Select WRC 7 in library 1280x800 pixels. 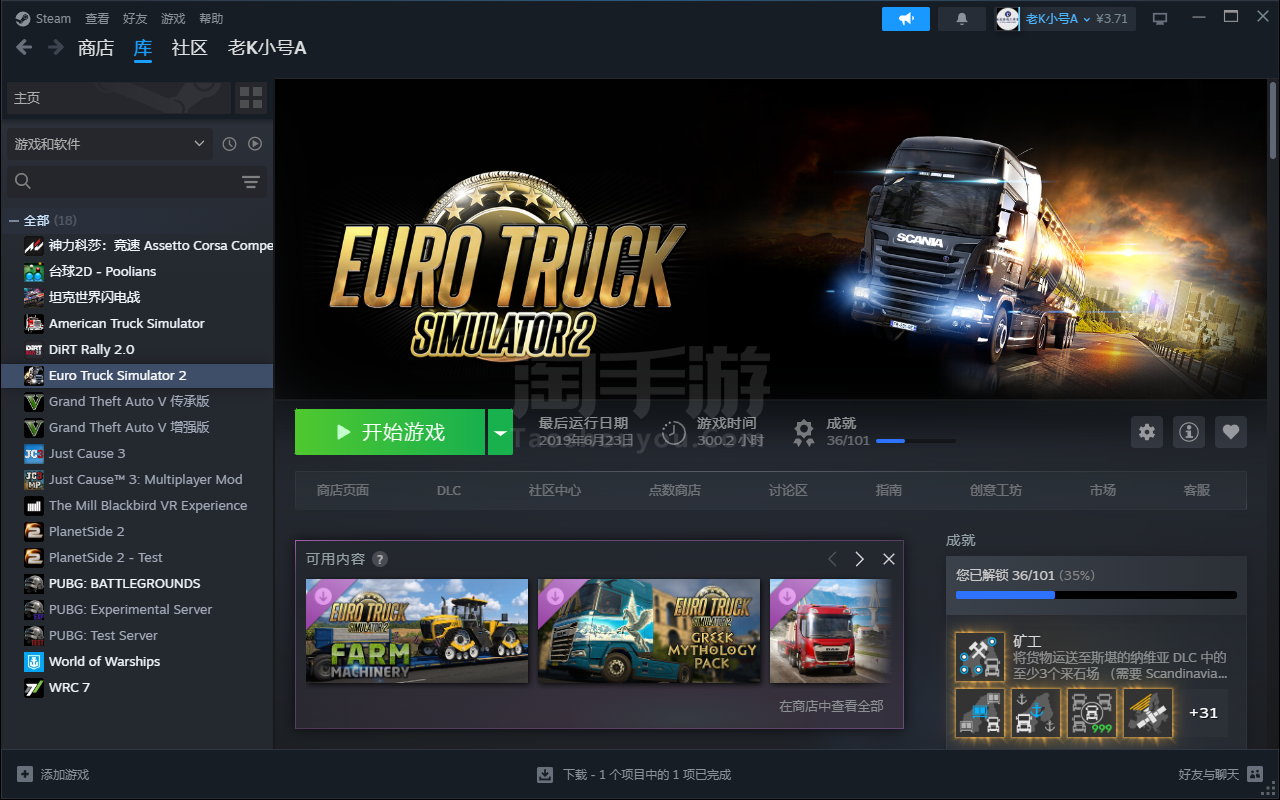(137, 687)
